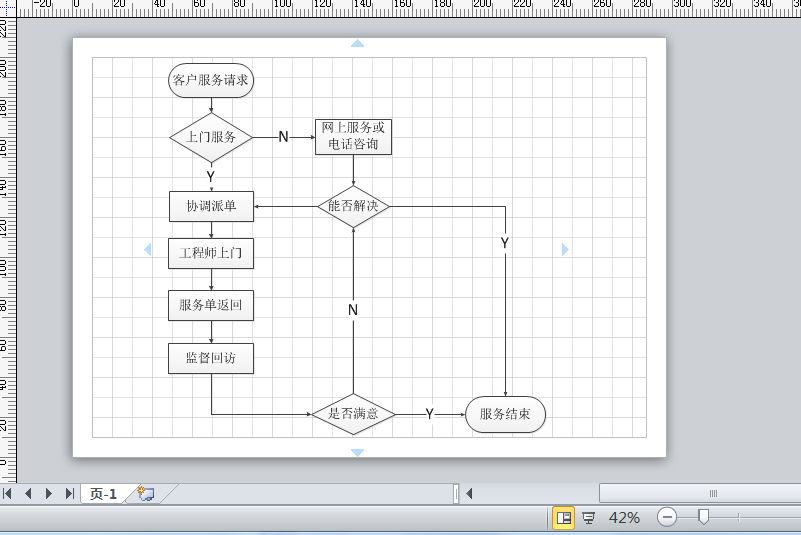This screenshot has width=801, height=535.
Task: Select the 页-1 page tab
Action: pyautogui.click(x=103, y=493)
